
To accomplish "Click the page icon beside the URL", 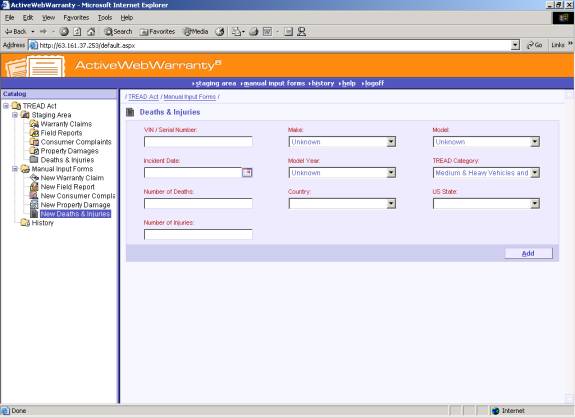I will [x=33, y=45].
